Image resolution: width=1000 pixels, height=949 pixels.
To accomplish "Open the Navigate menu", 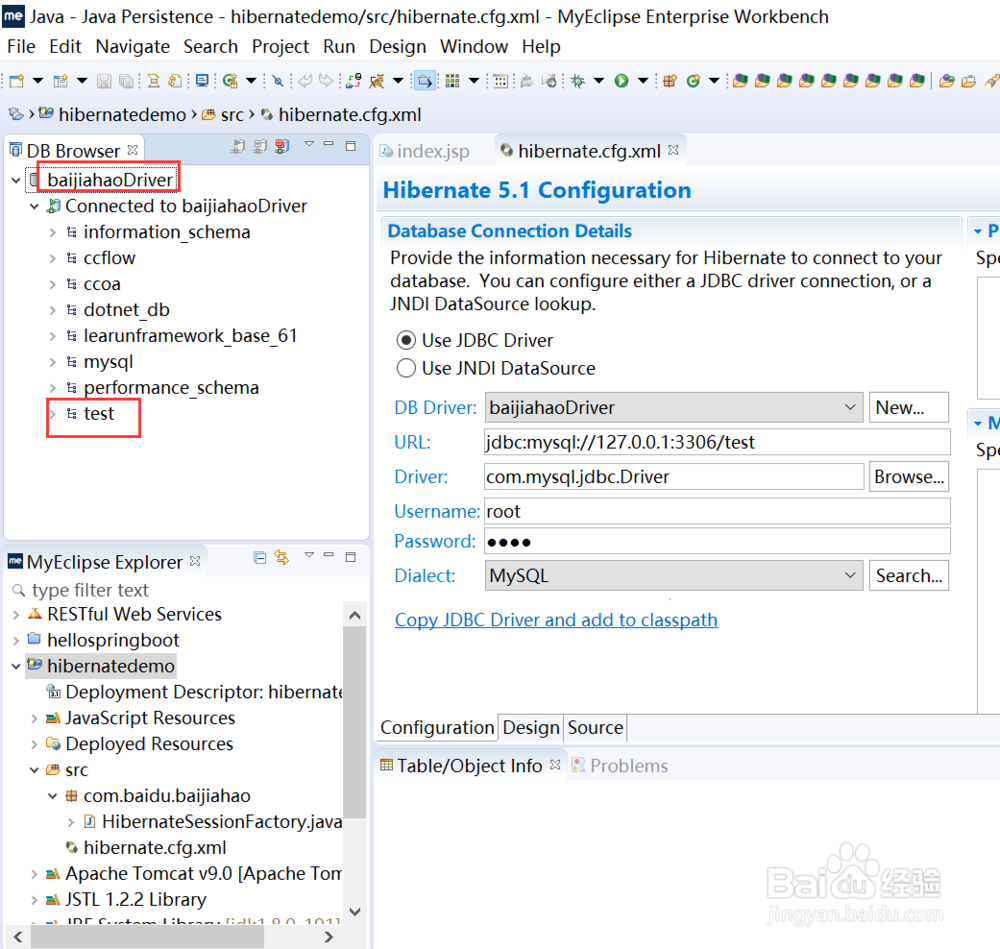I will pos(133,47).
